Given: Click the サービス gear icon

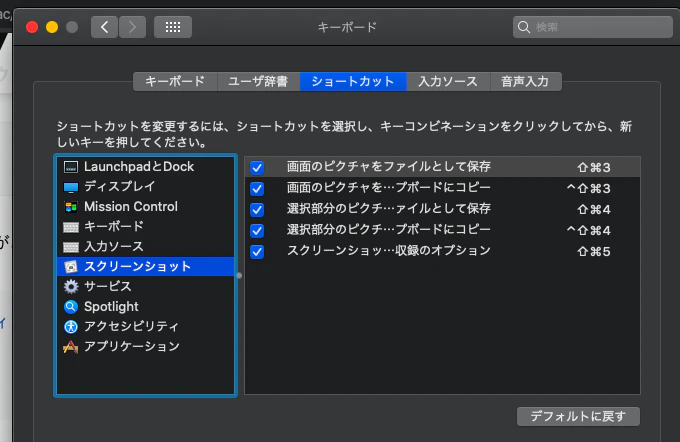Looking at the screenshot, I should (x=71, y=287).
